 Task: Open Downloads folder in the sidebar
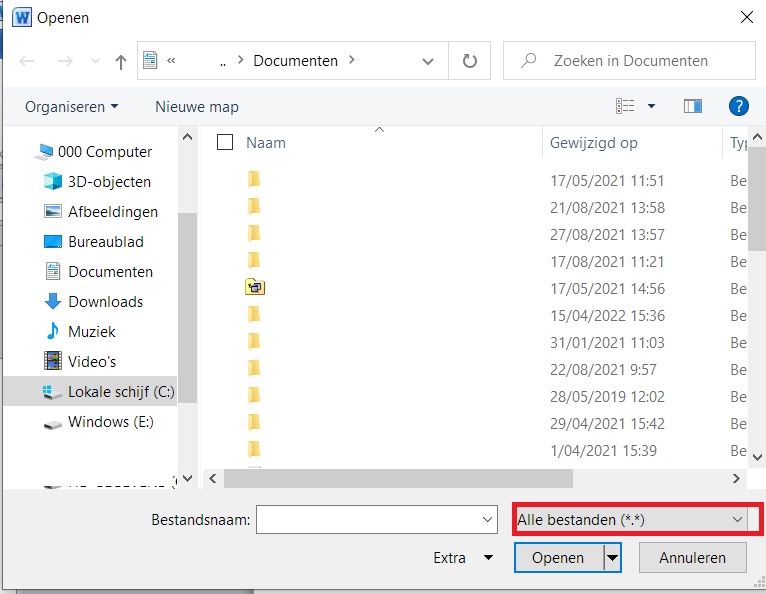point(105,302)
